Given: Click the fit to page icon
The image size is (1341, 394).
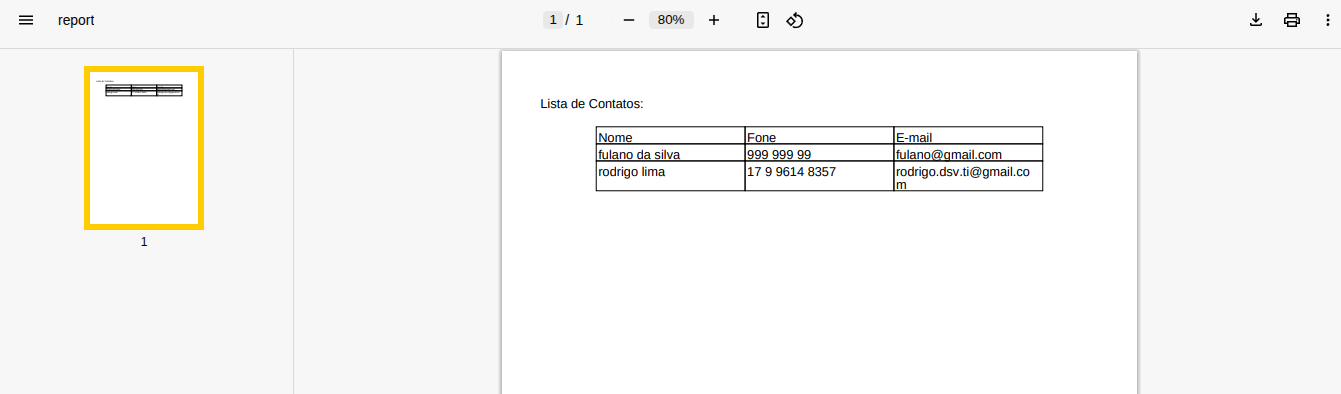Looking at the screenshot, I should click(x=763, y=20).
